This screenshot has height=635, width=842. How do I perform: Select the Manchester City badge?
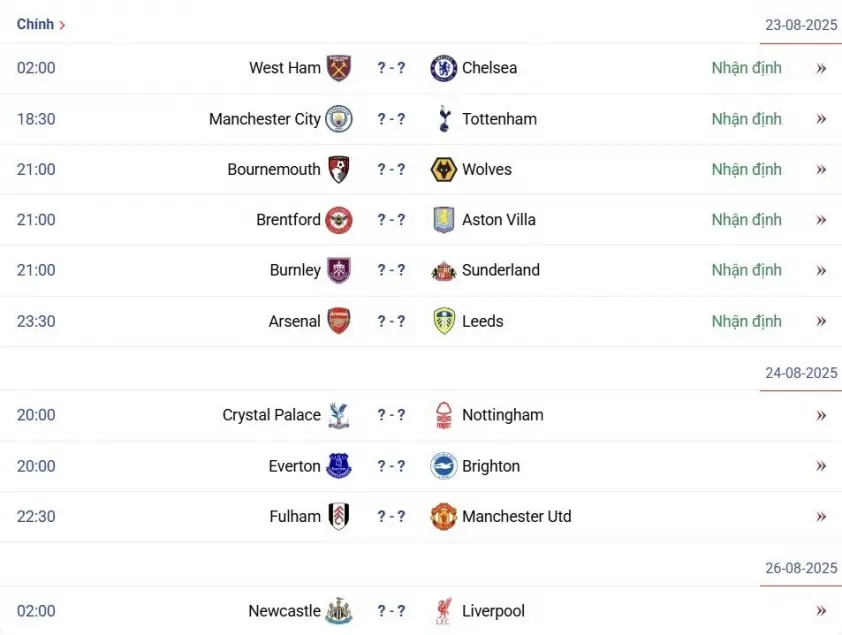339,119
